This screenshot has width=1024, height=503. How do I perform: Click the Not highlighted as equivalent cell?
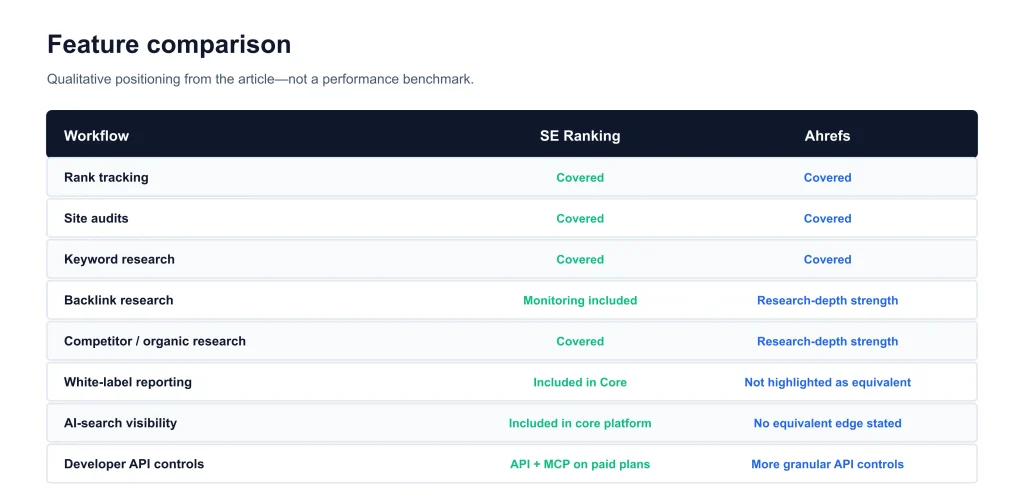click(x=827, y=382)
